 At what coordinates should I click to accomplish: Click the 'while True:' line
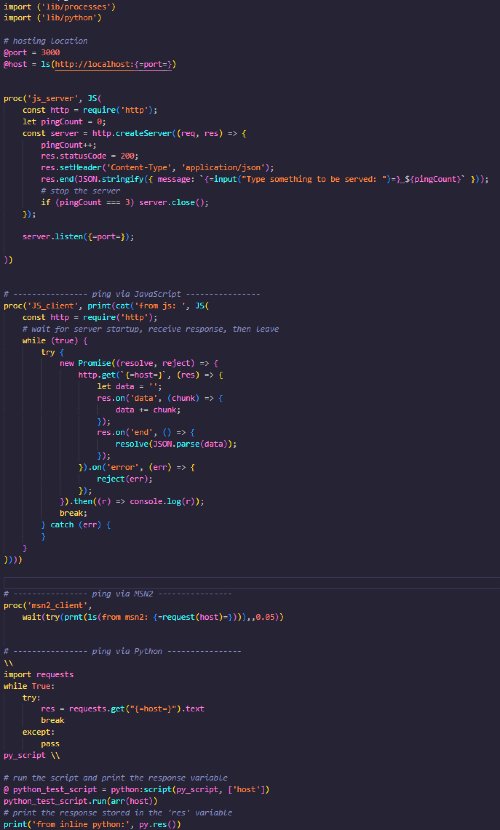29,686
